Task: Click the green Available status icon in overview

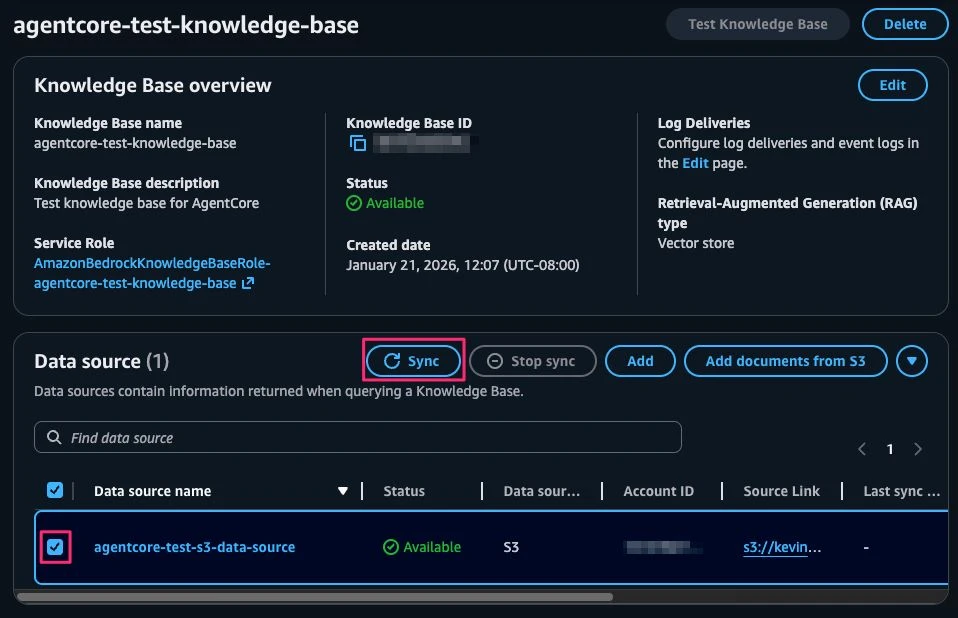Action: [354, 203]
